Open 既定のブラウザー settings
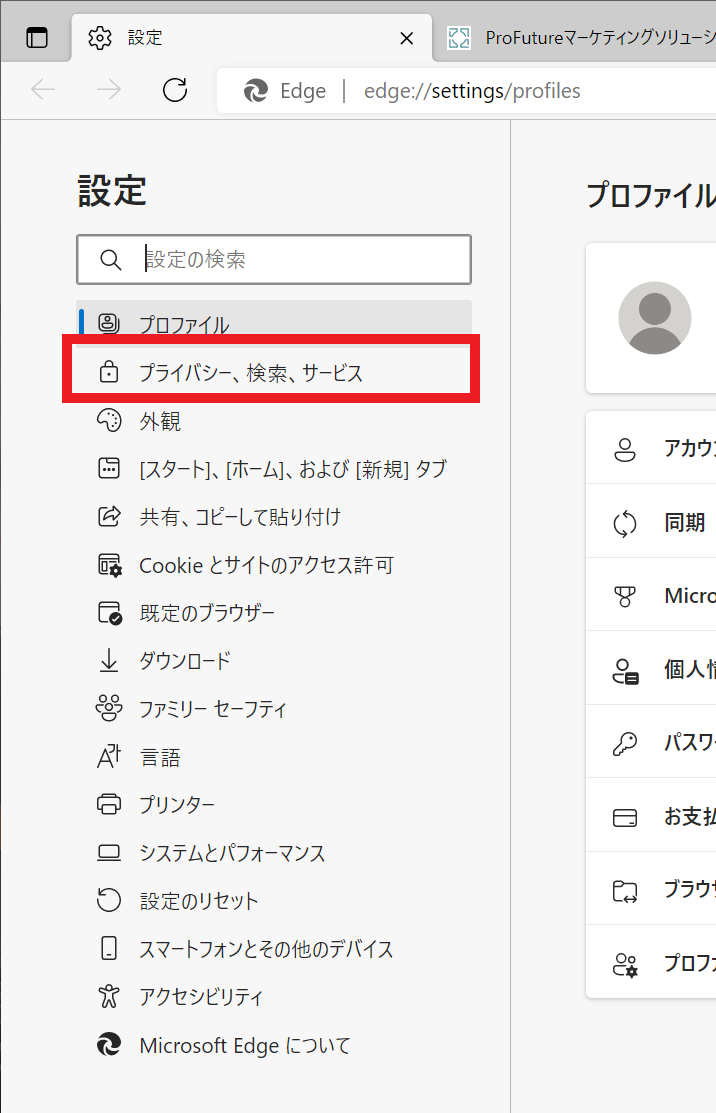The image size is (716, 1113). coord(274,613)
